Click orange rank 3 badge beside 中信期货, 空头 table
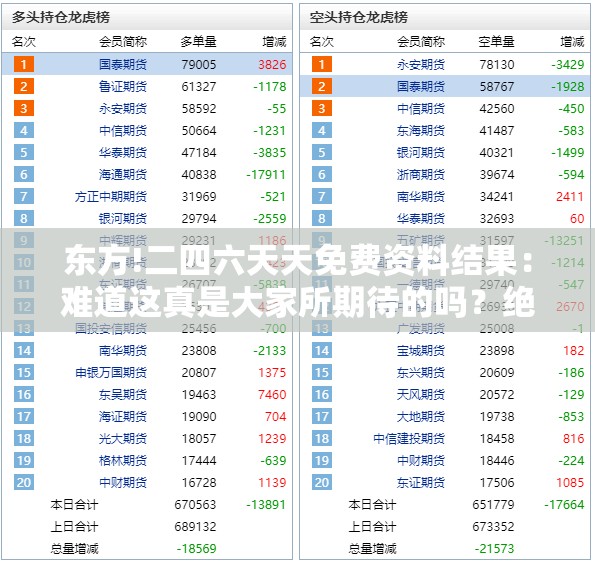 tap(322, 108)
